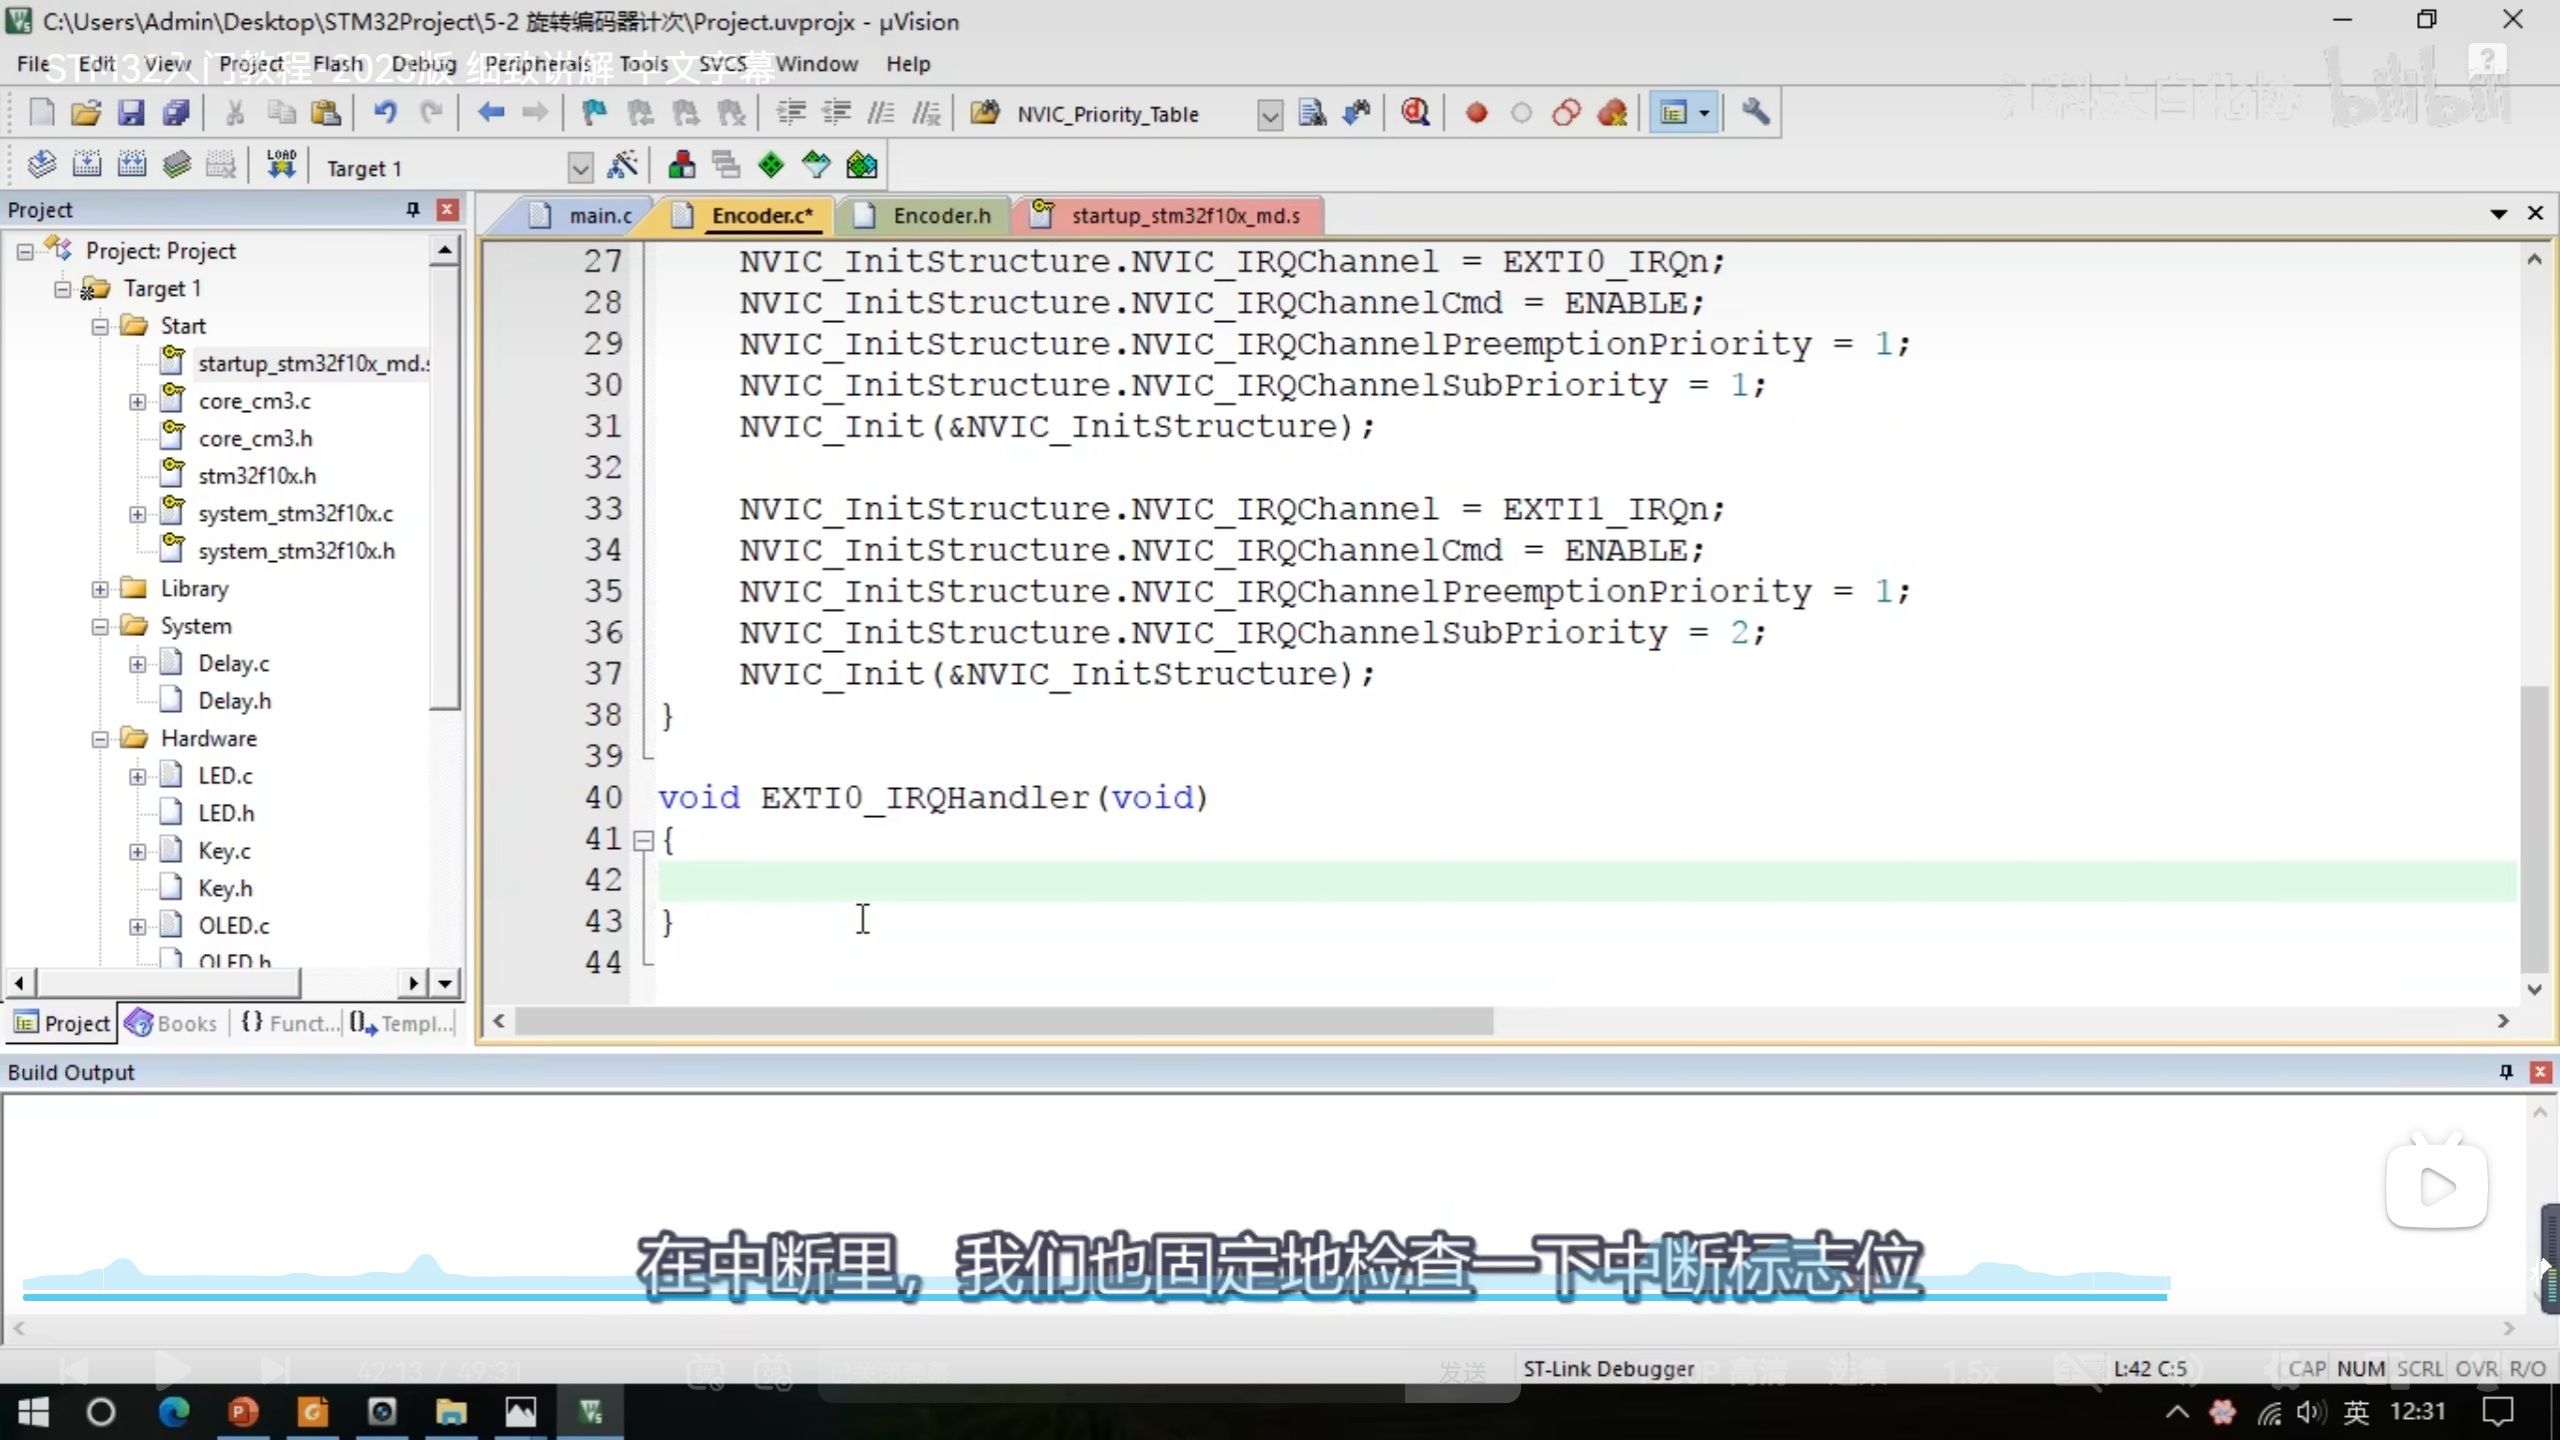The image size is (2560, 1440).
Task: Expand the Library folder
Action: pos(100,589)
